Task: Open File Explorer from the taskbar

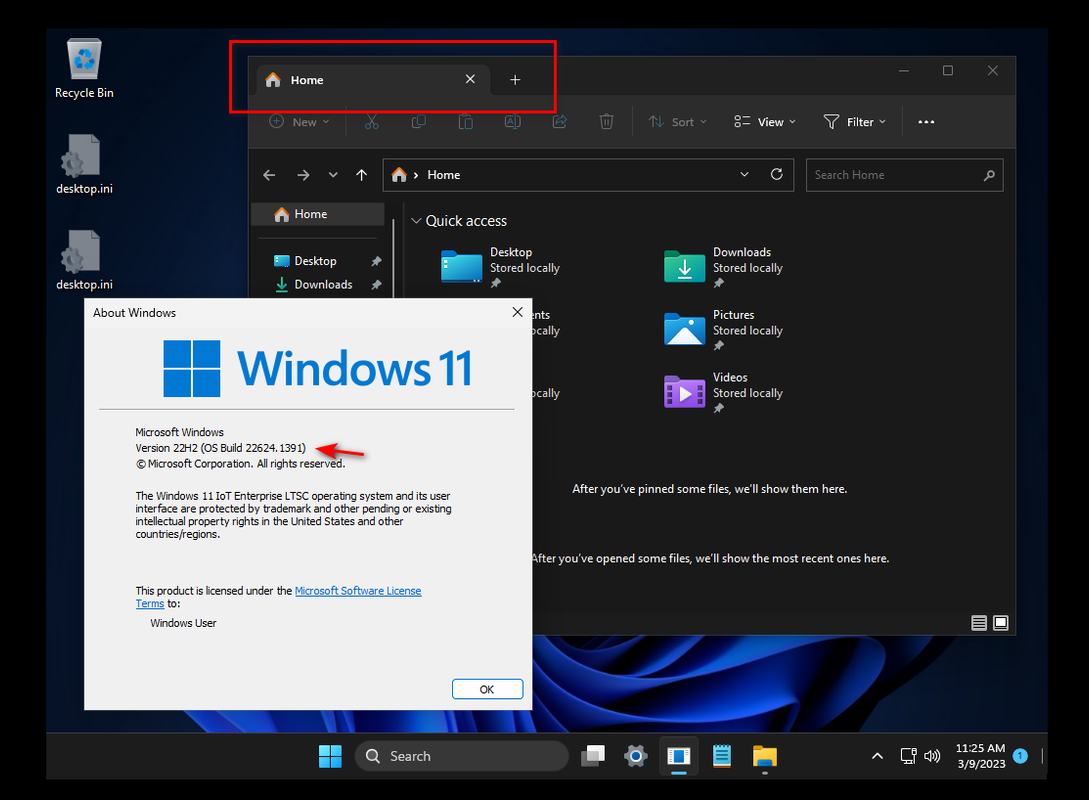Action: (x=765, y=756)
